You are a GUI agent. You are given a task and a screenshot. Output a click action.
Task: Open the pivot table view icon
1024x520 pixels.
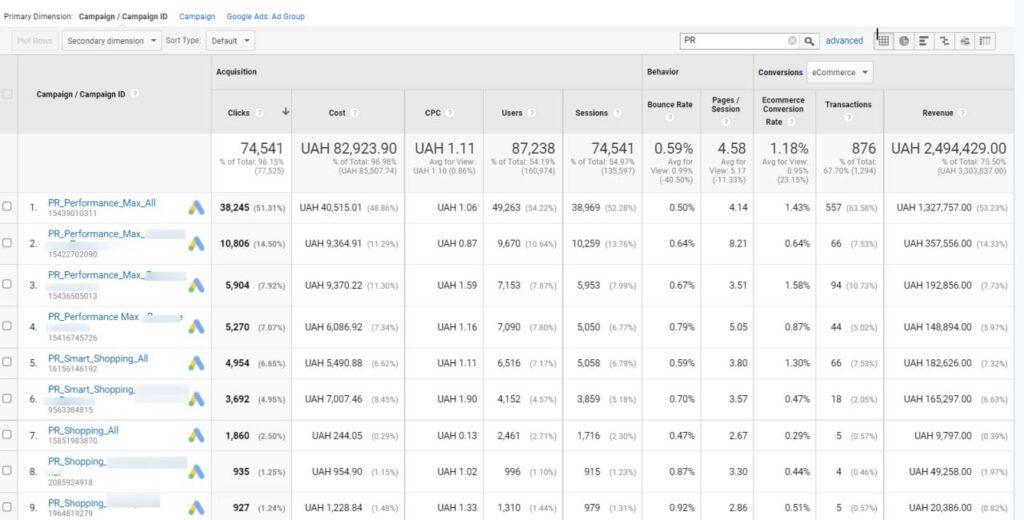[985, 41]
